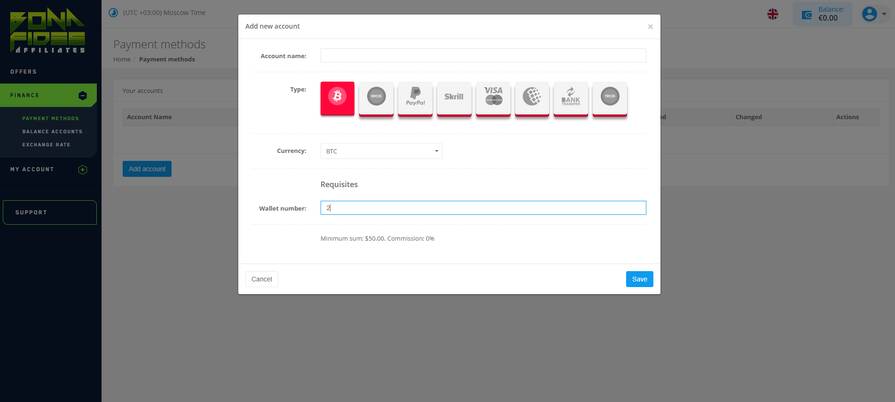Close the Add new account dialog
Viewport: 895px width, 402px height.
(x=650, y=27)
